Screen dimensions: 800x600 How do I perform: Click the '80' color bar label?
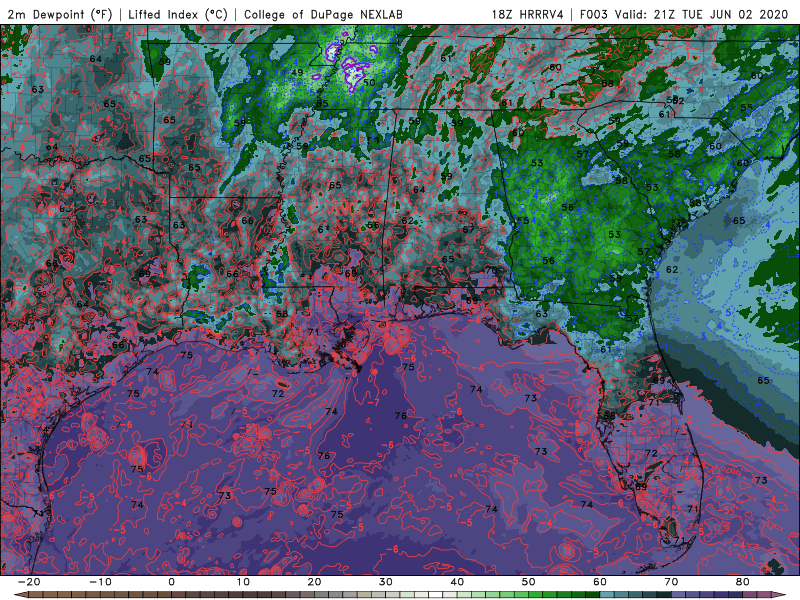pos(743,582)
